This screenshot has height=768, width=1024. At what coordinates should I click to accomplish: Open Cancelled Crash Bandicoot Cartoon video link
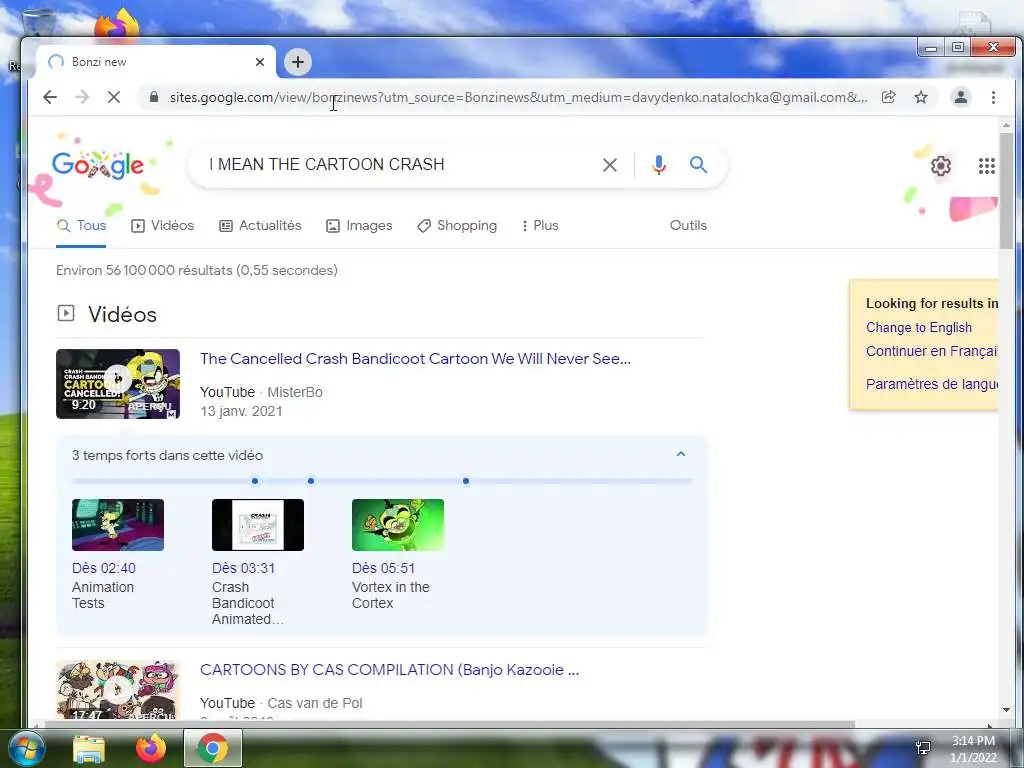415,359
